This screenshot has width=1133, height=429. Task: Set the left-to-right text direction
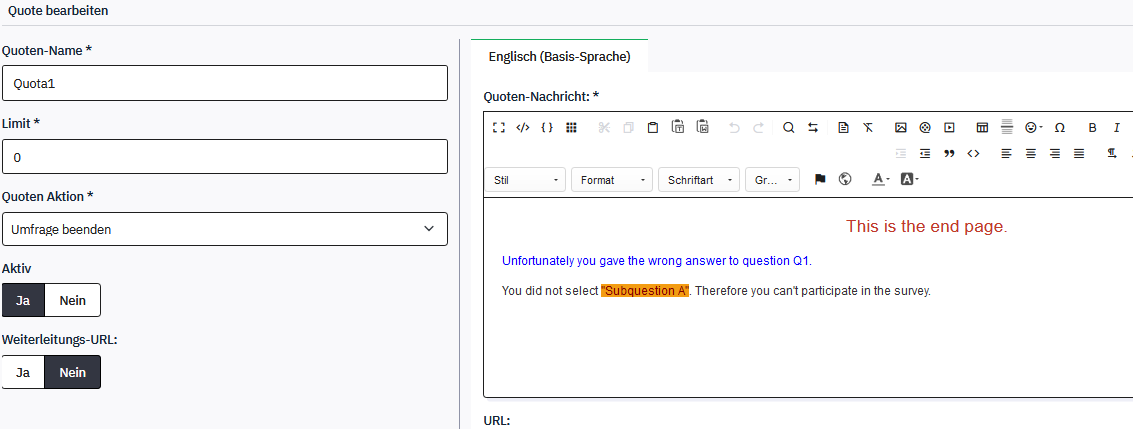click(1112, 153)
